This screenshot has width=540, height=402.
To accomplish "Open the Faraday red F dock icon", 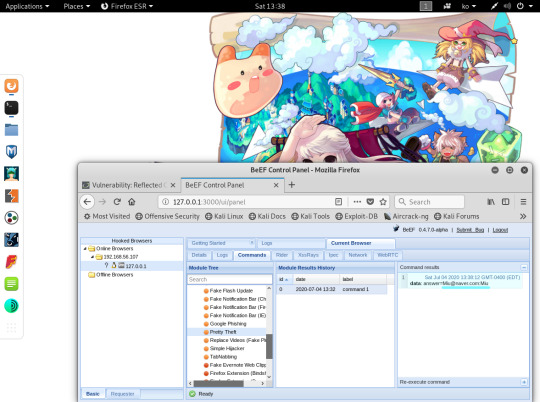I will point(11,262).
